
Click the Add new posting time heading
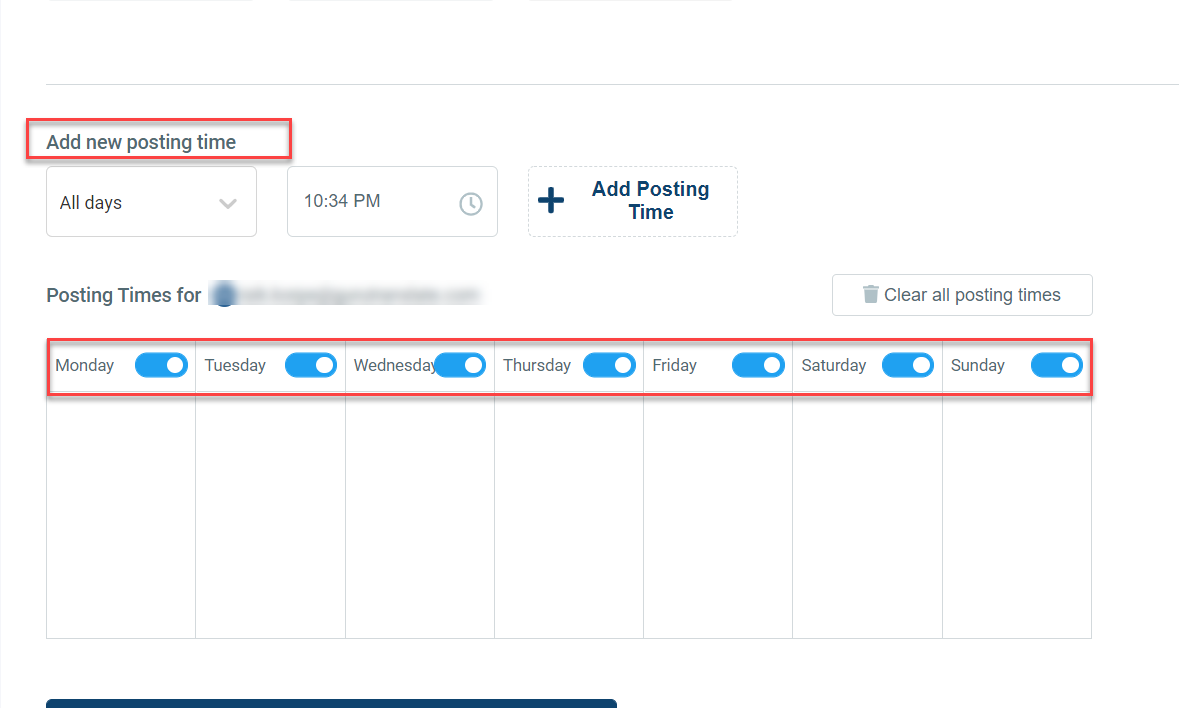140,141
